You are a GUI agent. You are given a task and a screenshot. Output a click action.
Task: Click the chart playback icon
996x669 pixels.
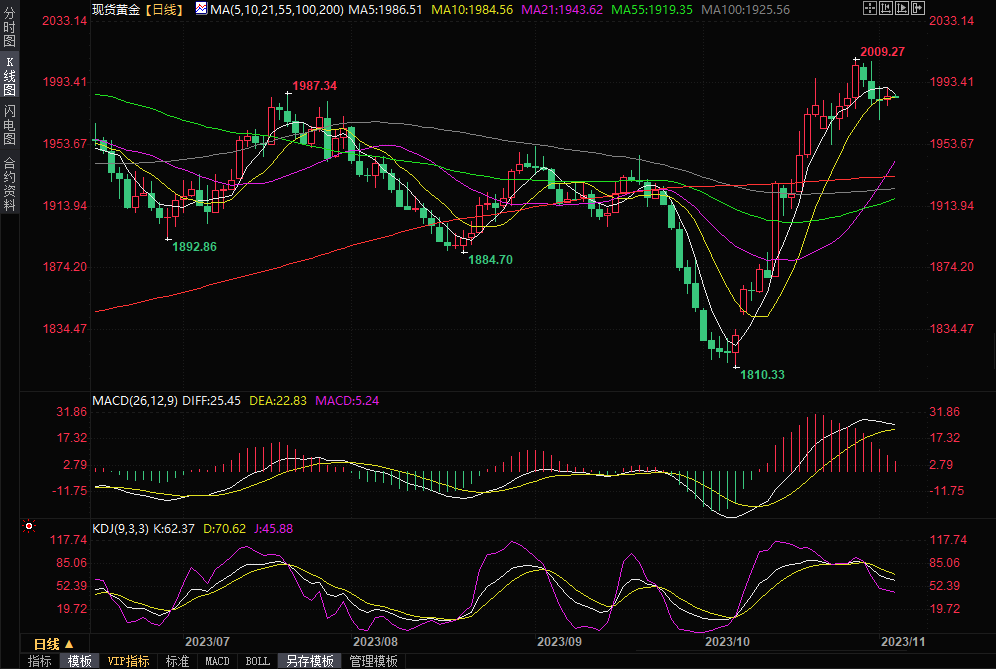901,9
